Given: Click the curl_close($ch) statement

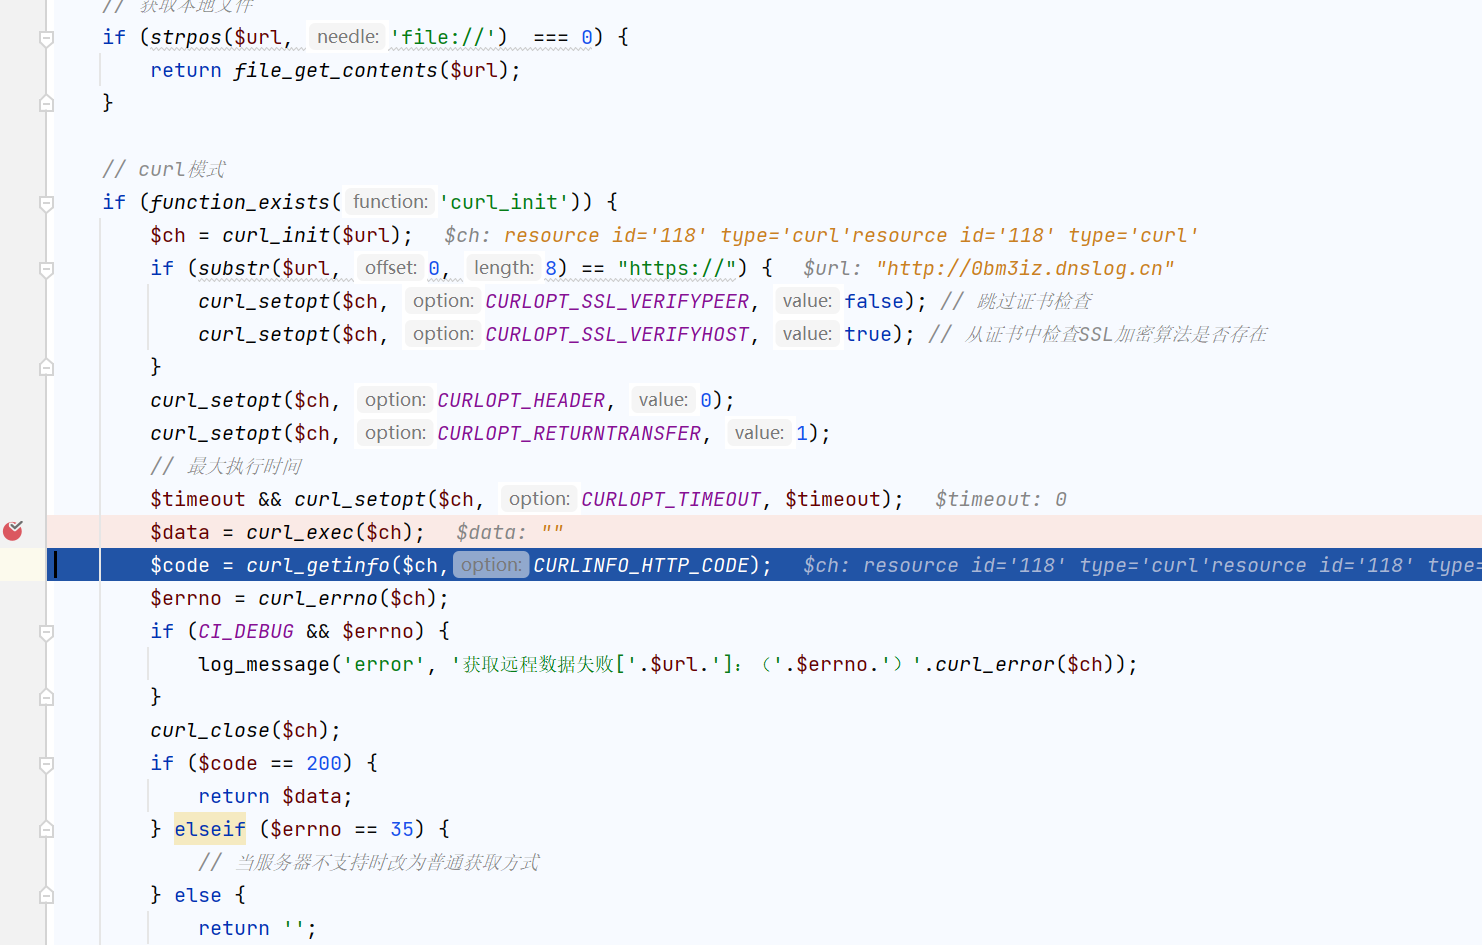Looking at the screenshot, I should pos(245,730).
